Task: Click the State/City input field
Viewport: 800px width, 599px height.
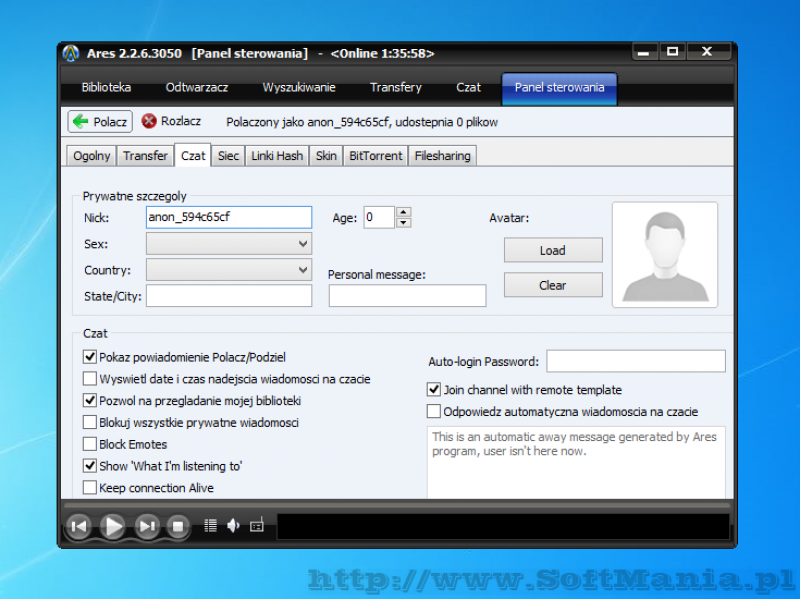Action: coord(229,296)
